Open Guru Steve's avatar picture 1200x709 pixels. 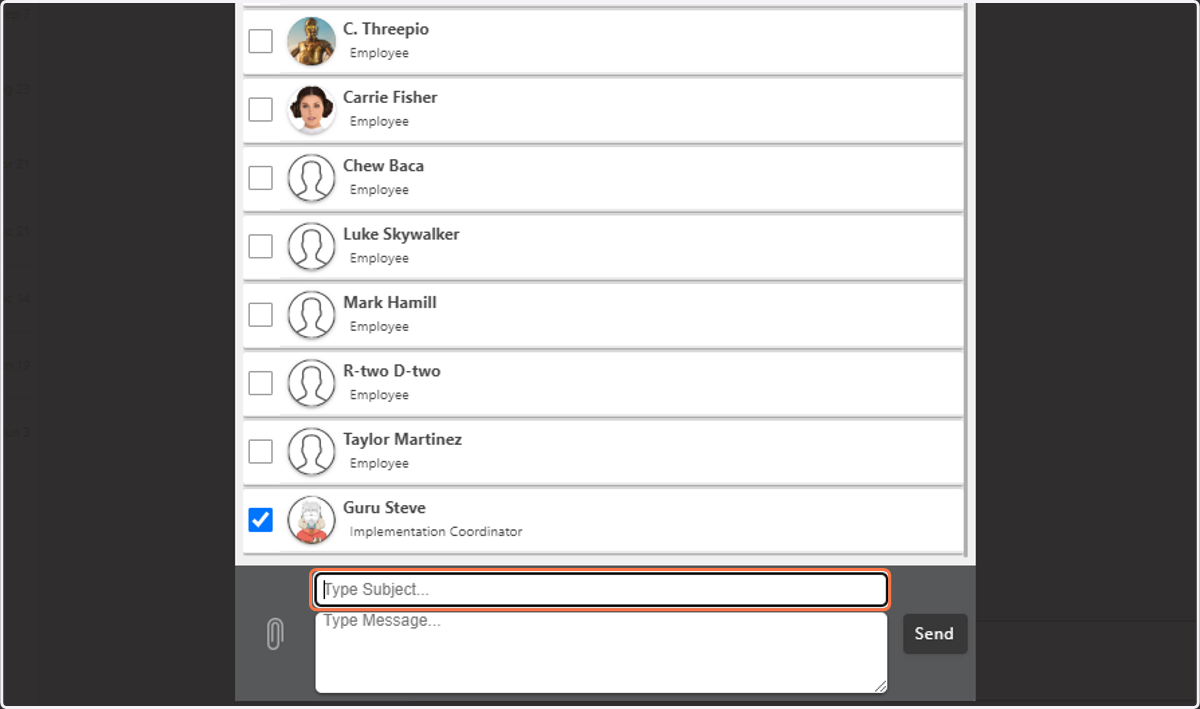pos(311,520)
